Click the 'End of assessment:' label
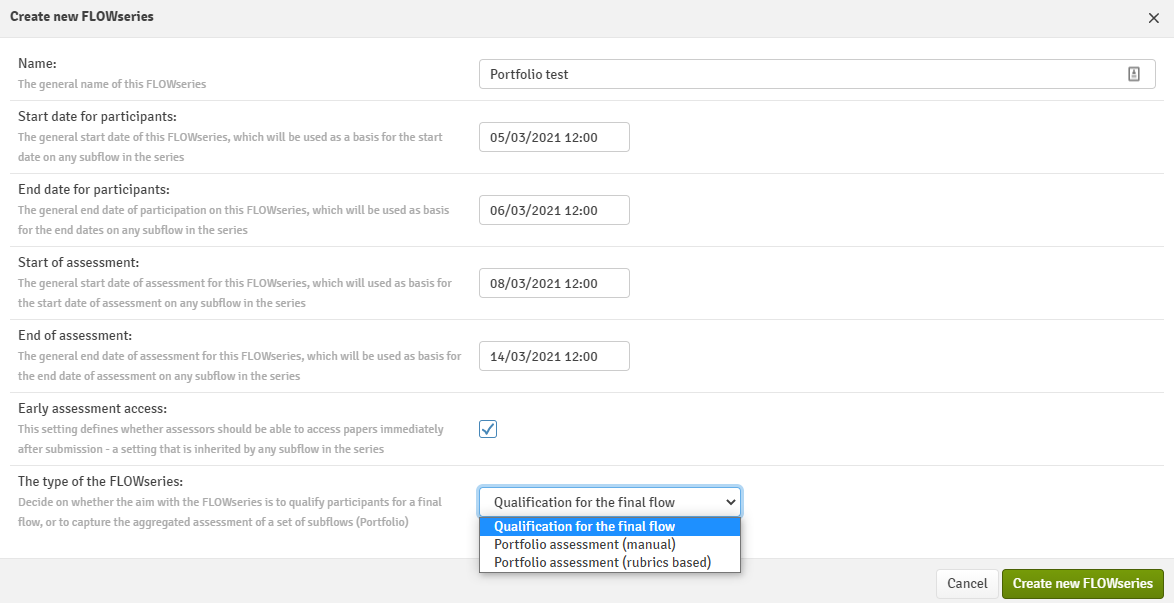The image size is (1174, 603). 75,336
